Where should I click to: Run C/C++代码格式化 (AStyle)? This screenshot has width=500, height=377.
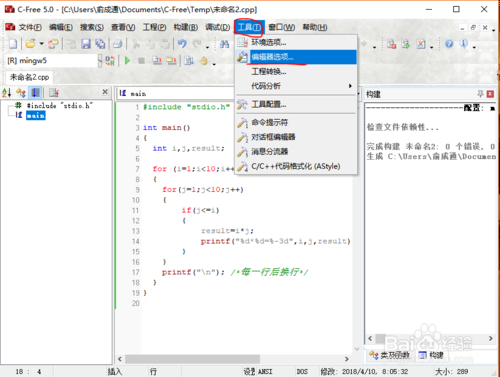click(296, 166)
